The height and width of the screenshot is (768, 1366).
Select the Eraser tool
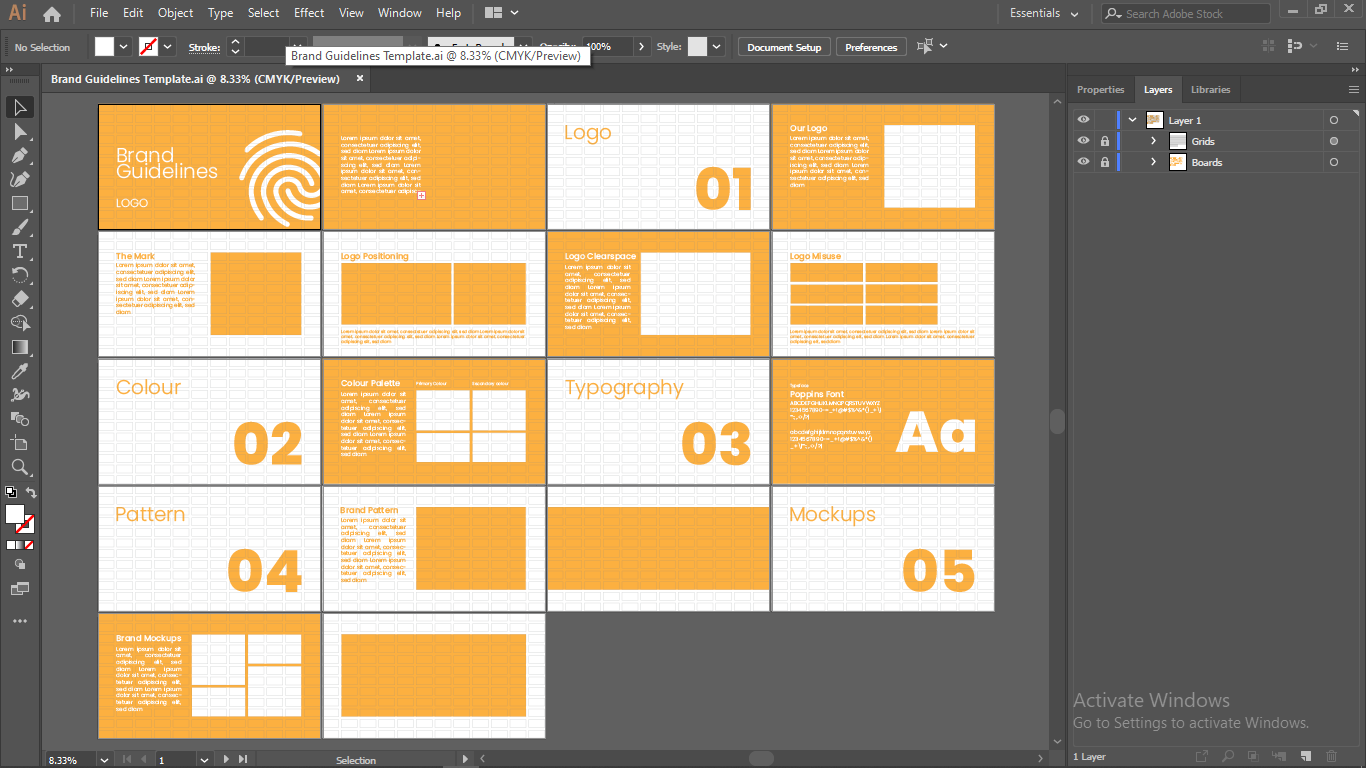click(x=19, y=299)
